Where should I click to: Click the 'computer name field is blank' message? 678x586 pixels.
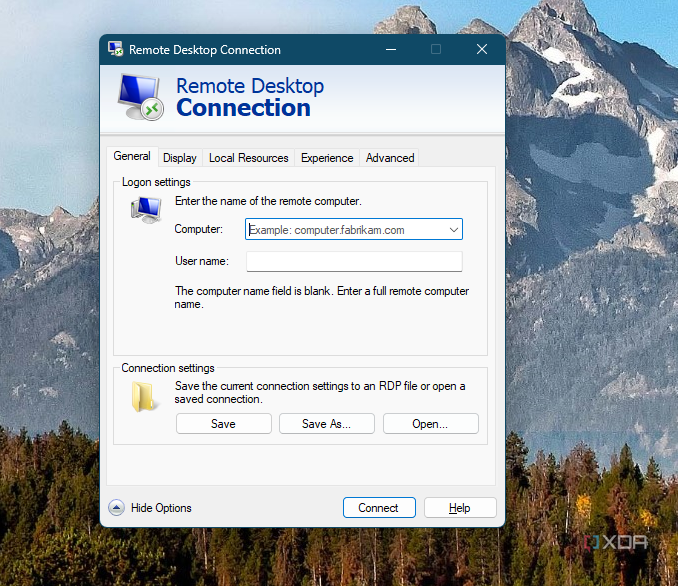(322, 298)
